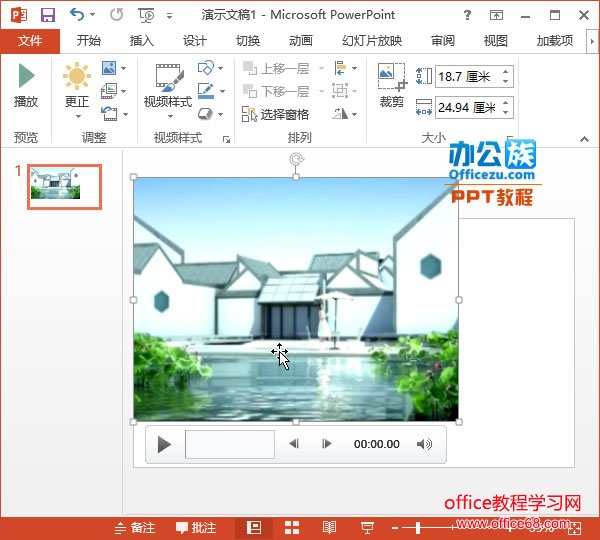Collapse the ribbon with chevron
Viewport: 600px width, 540px height.
click(584, 139)
